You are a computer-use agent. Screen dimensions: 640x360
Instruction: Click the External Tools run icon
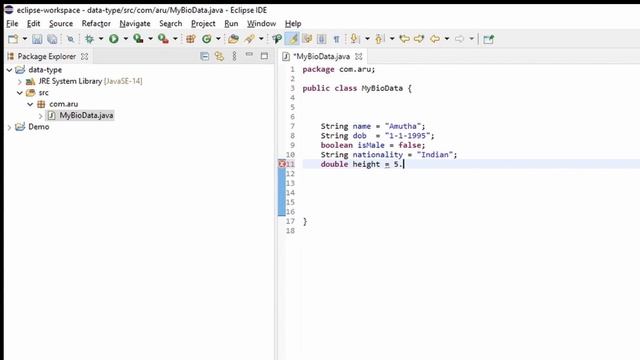click(x=163, y=39)
